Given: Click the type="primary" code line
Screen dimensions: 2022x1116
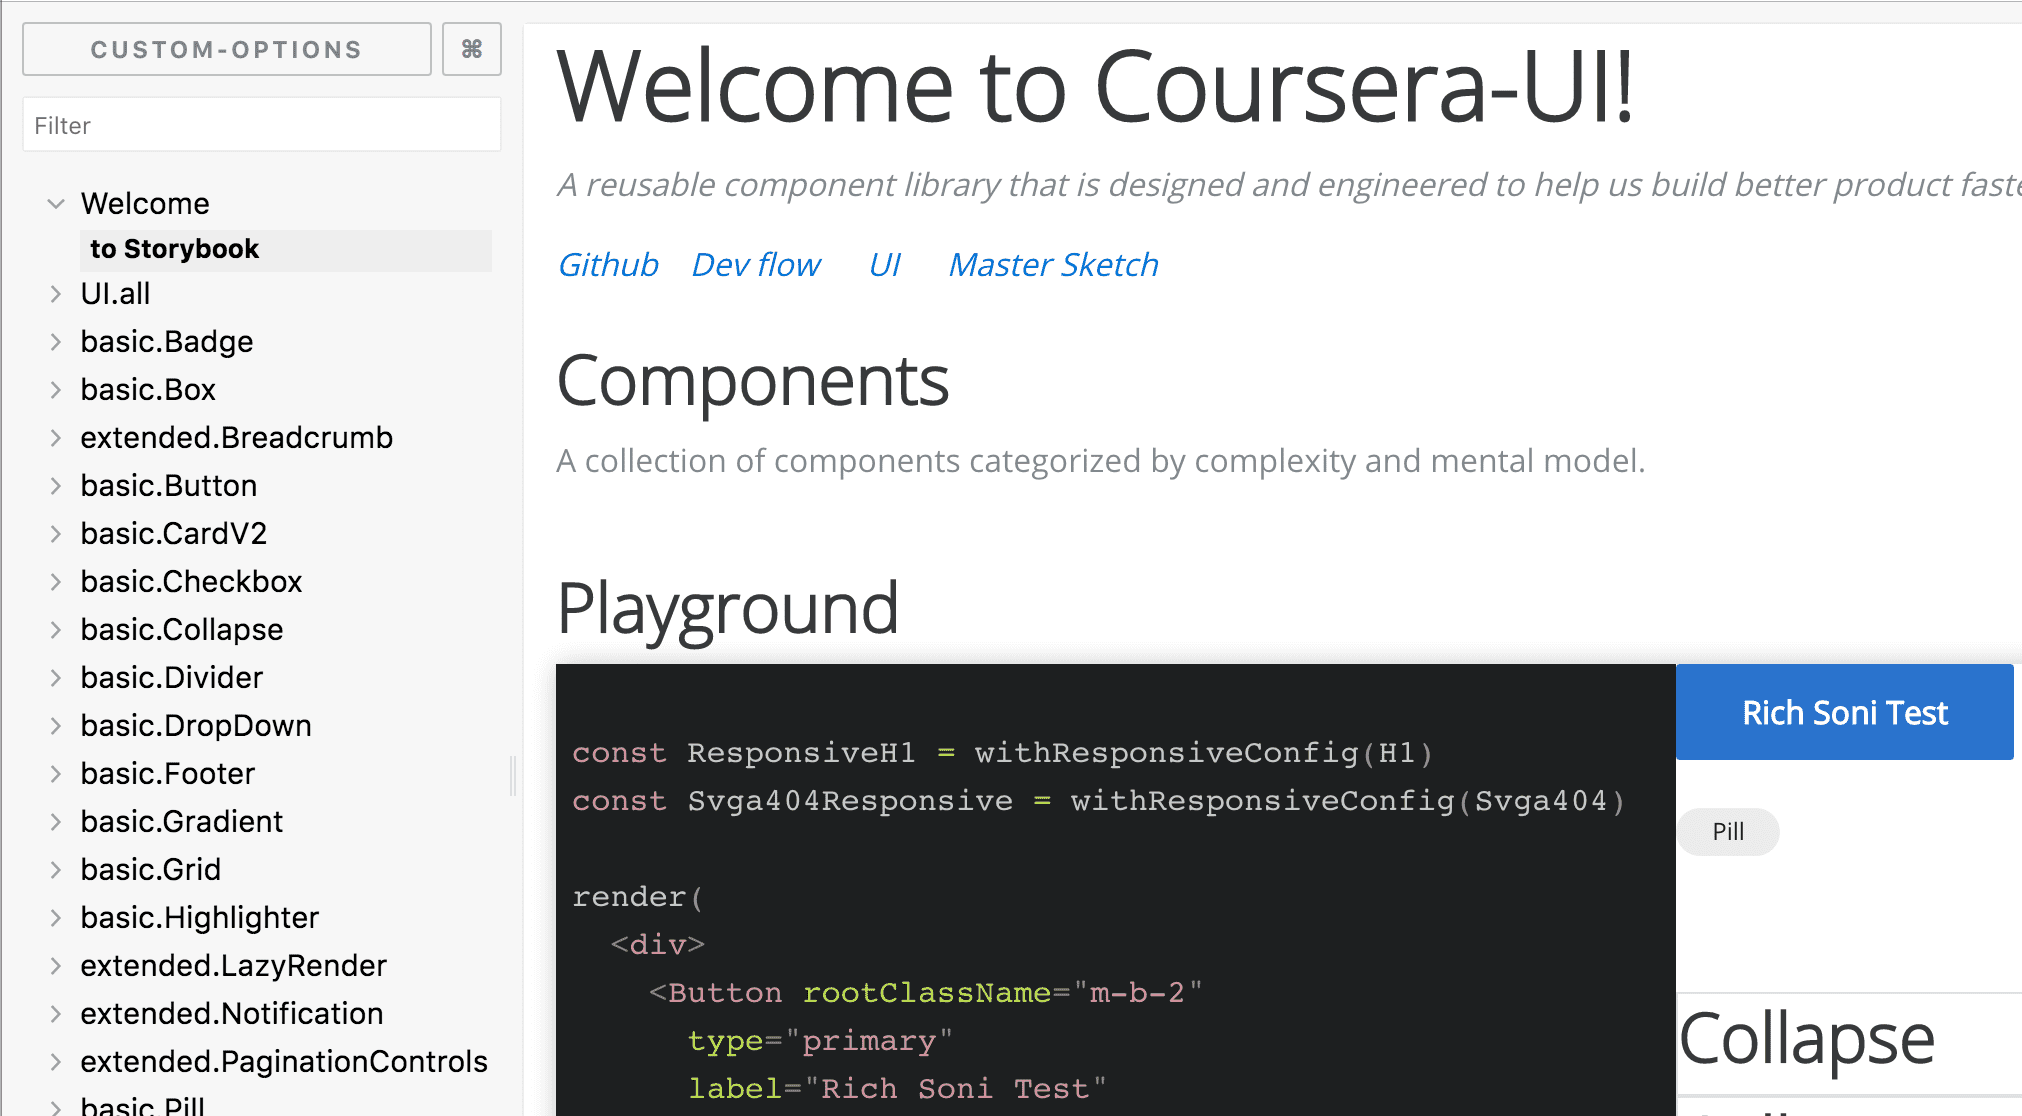Looking at the screenshot, I should coord(820,1041).
